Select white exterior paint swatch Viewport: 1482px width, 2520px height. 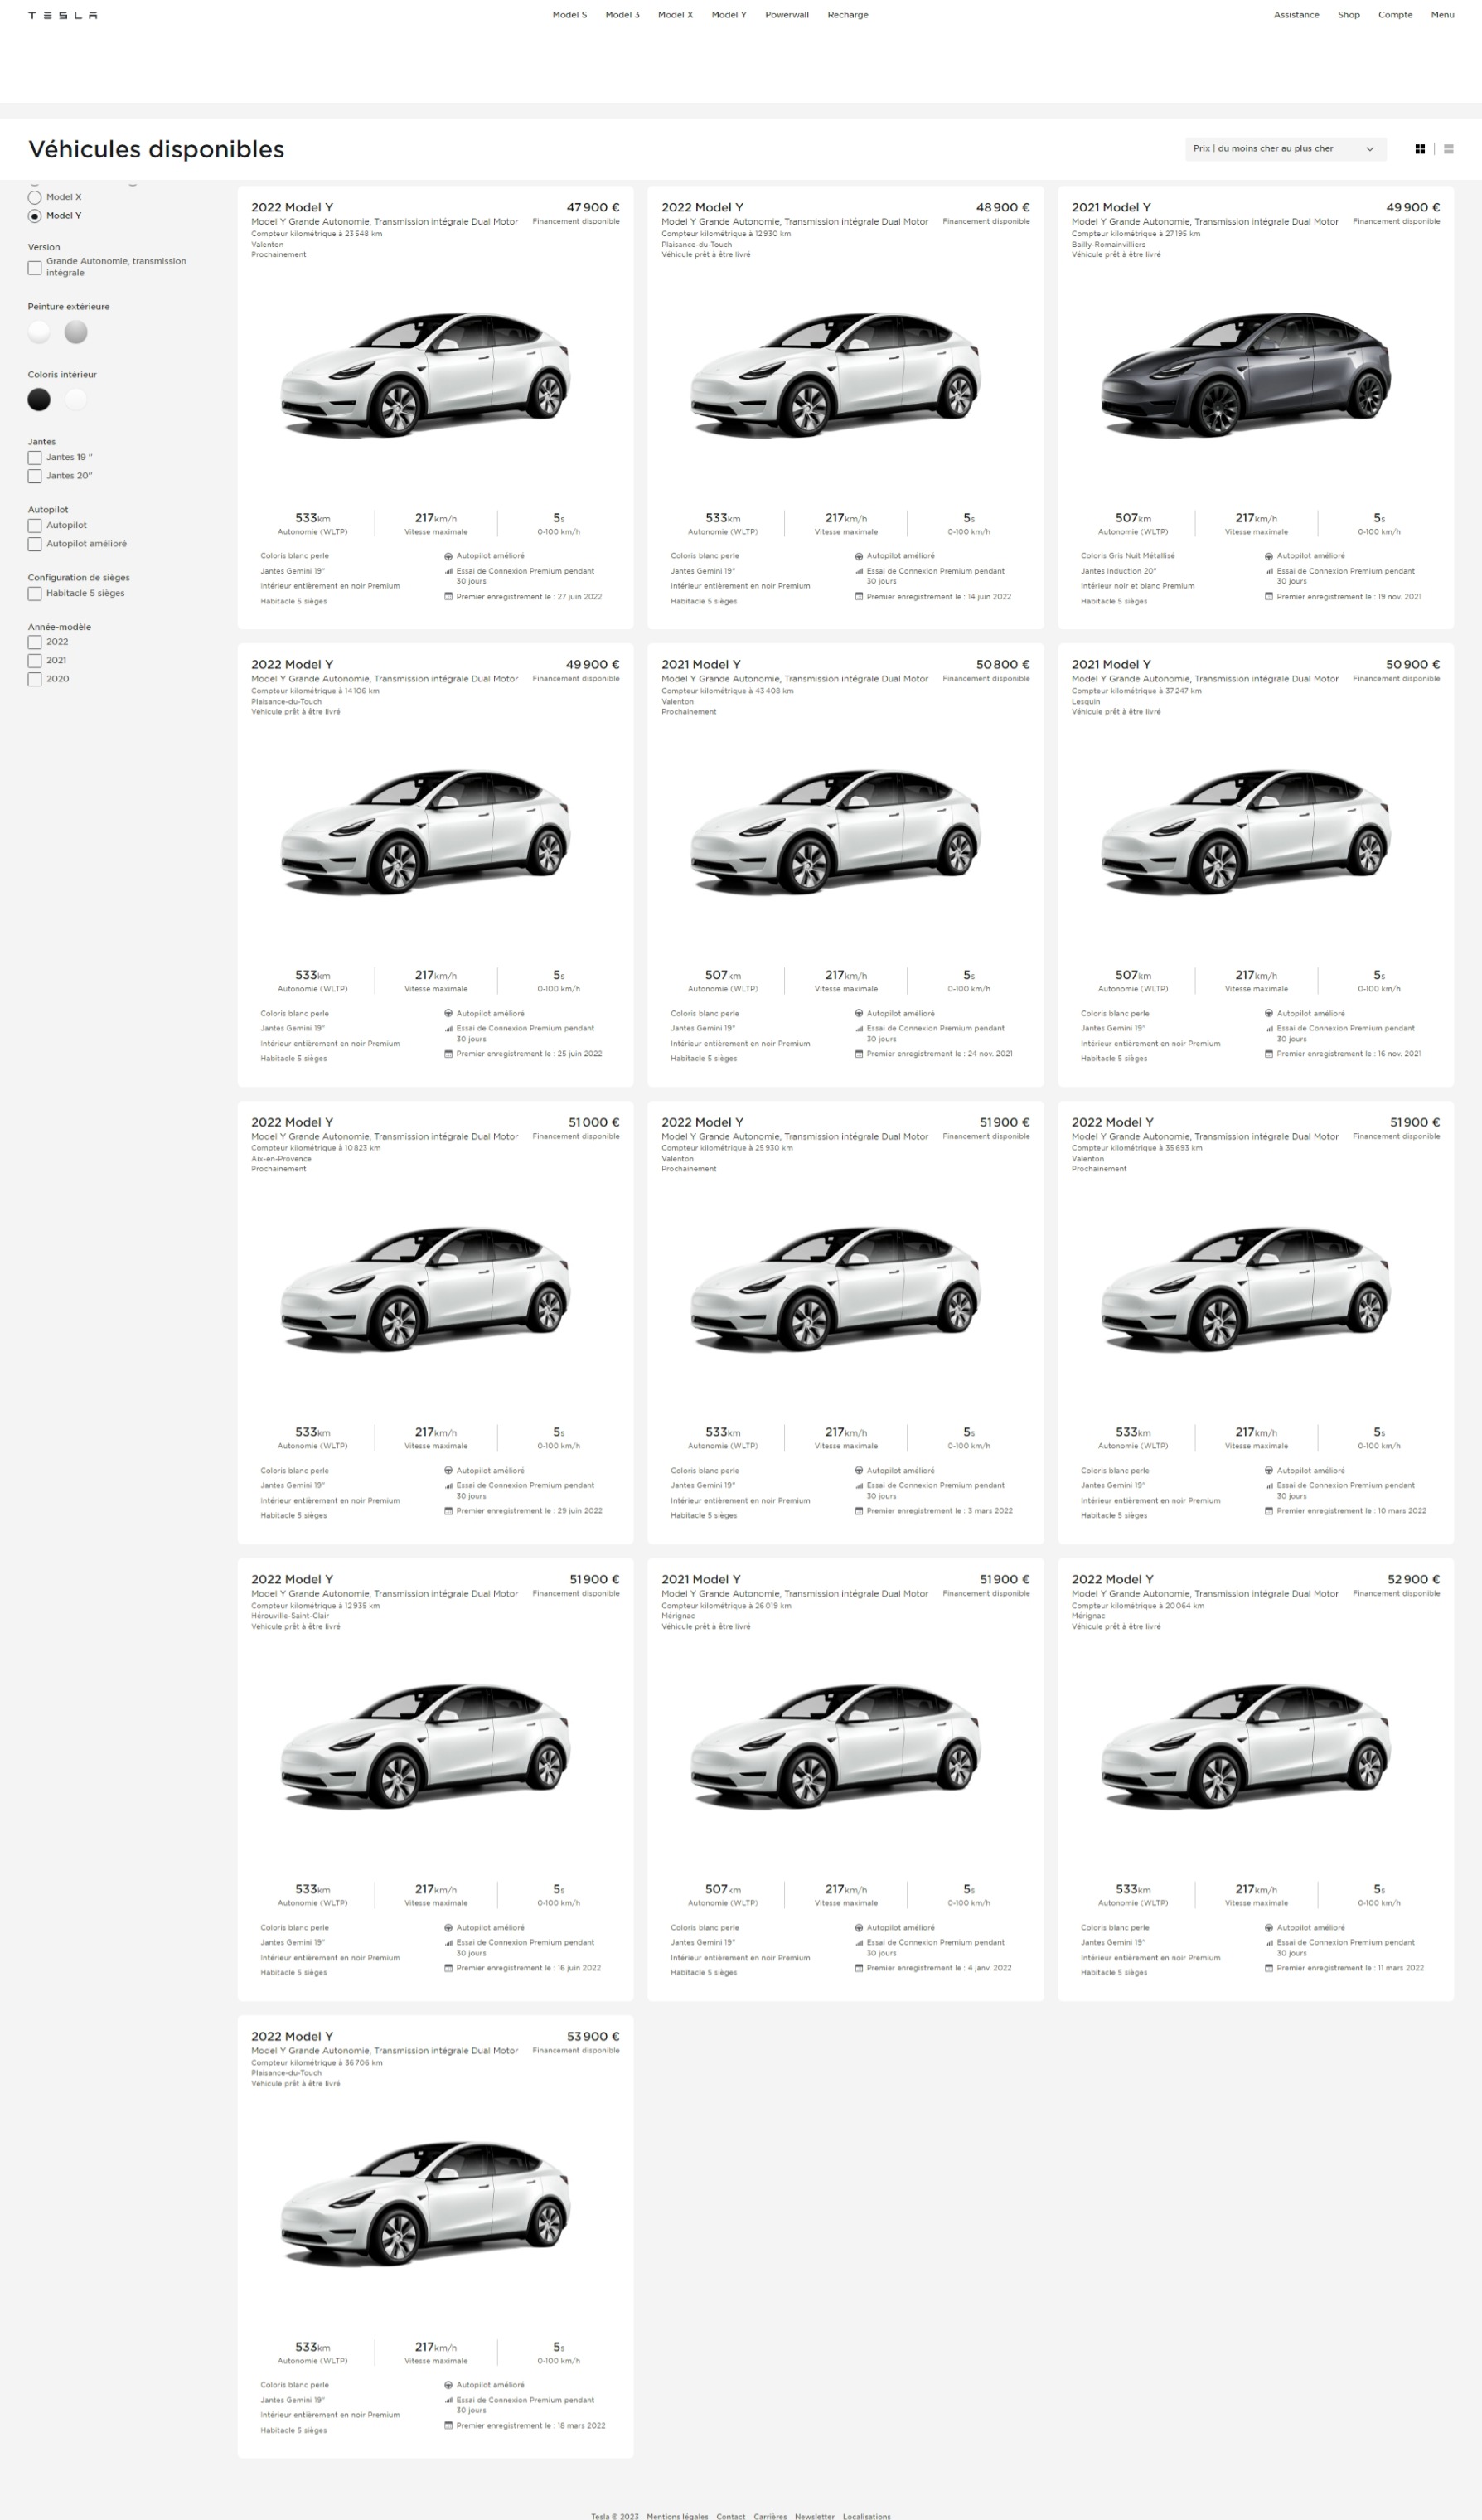39,332
